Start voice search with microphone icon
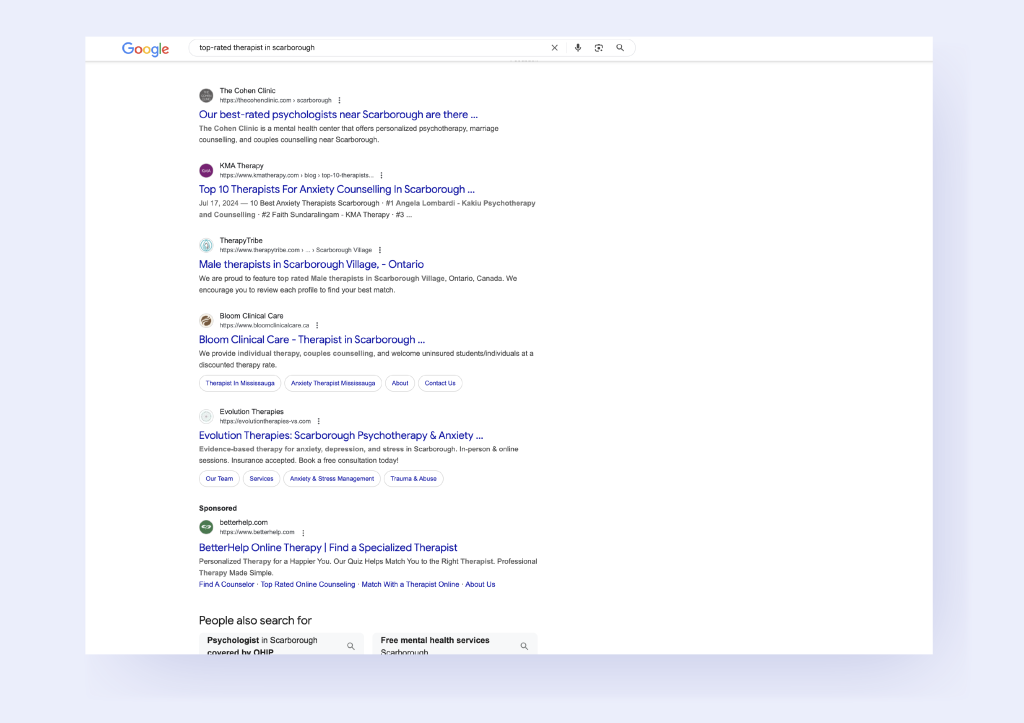1024x723 pixels. [x=578, y=48]
